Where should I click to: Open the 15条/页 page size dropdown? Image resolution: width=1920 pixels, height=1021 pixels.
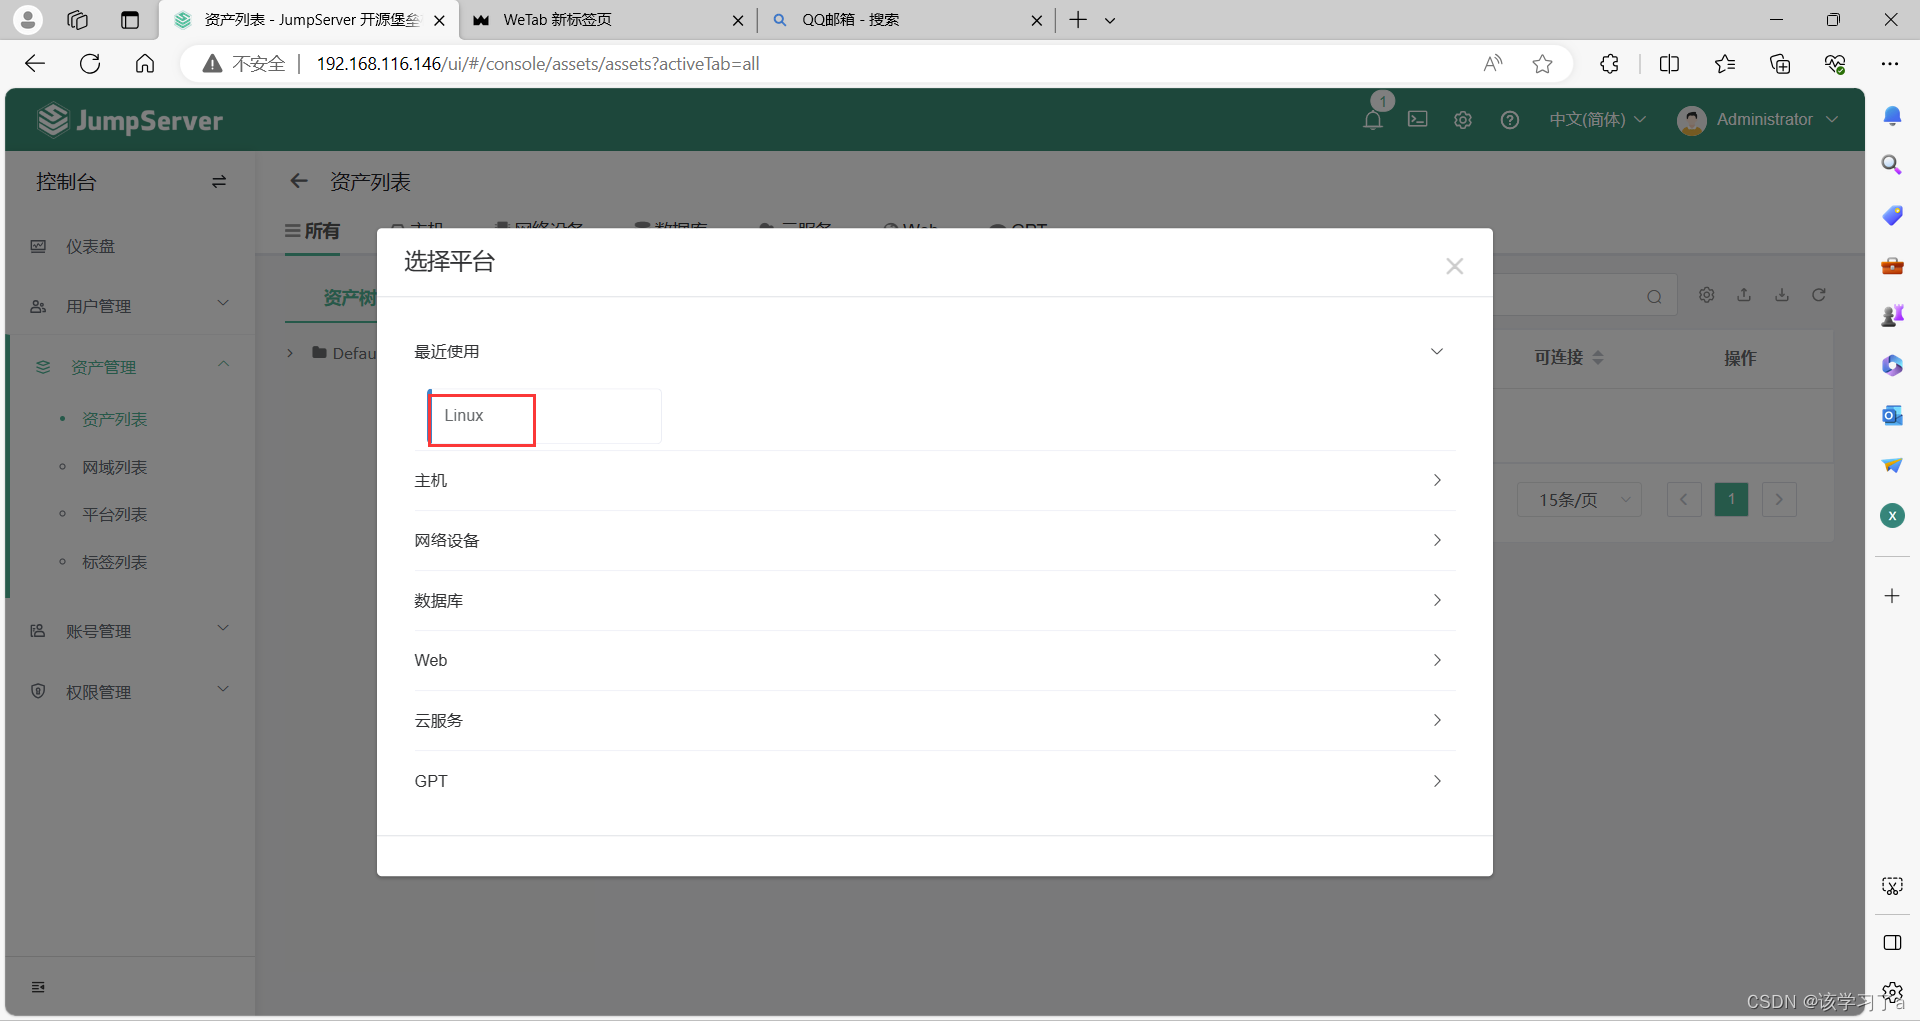click(1579, 499)
